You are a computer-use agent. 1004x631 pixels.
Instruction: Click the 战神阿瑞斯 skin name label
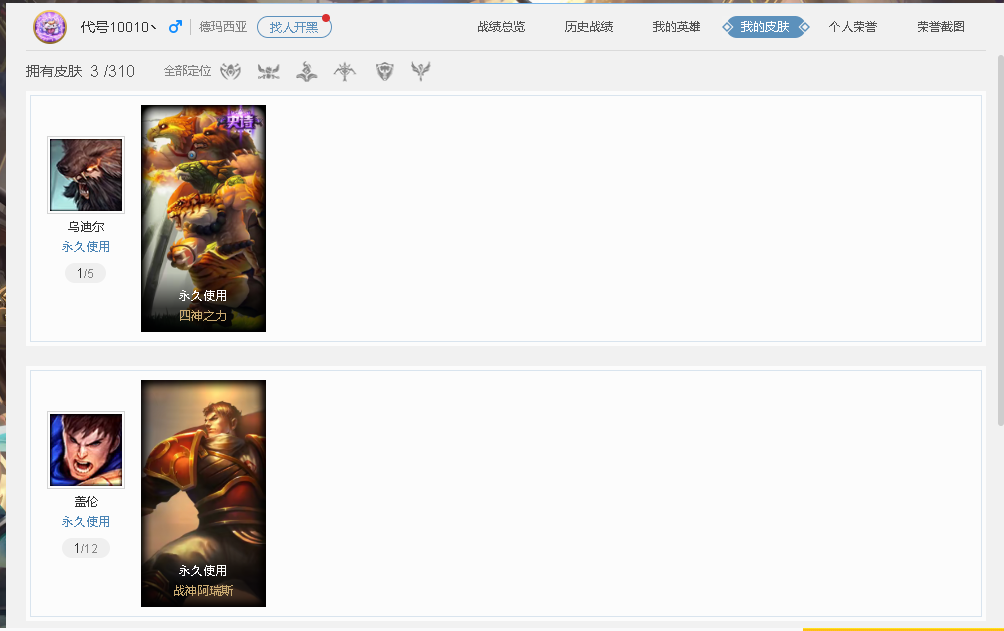[x=203, y=590]
